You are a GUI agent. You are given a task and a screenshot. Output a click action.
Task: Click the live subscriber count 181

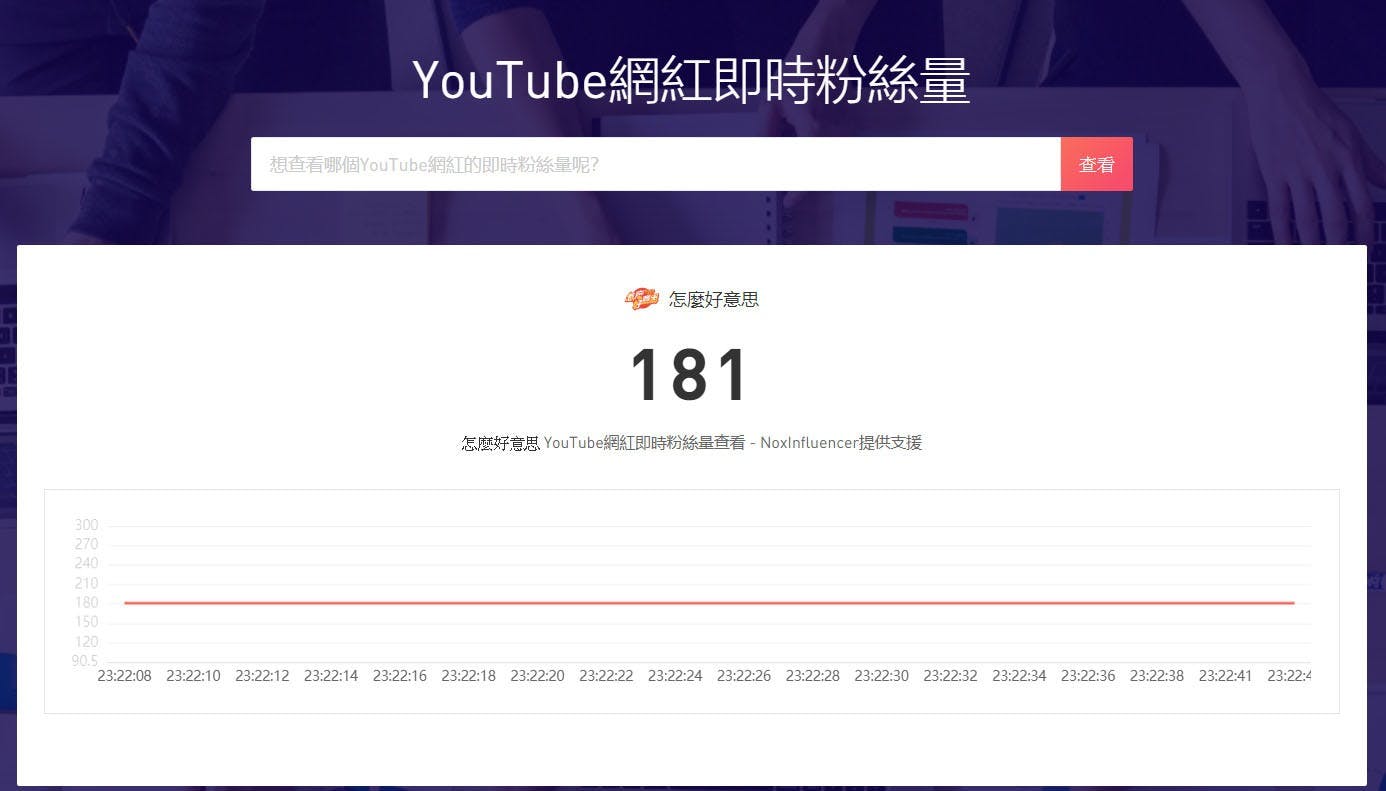(690, 376)
